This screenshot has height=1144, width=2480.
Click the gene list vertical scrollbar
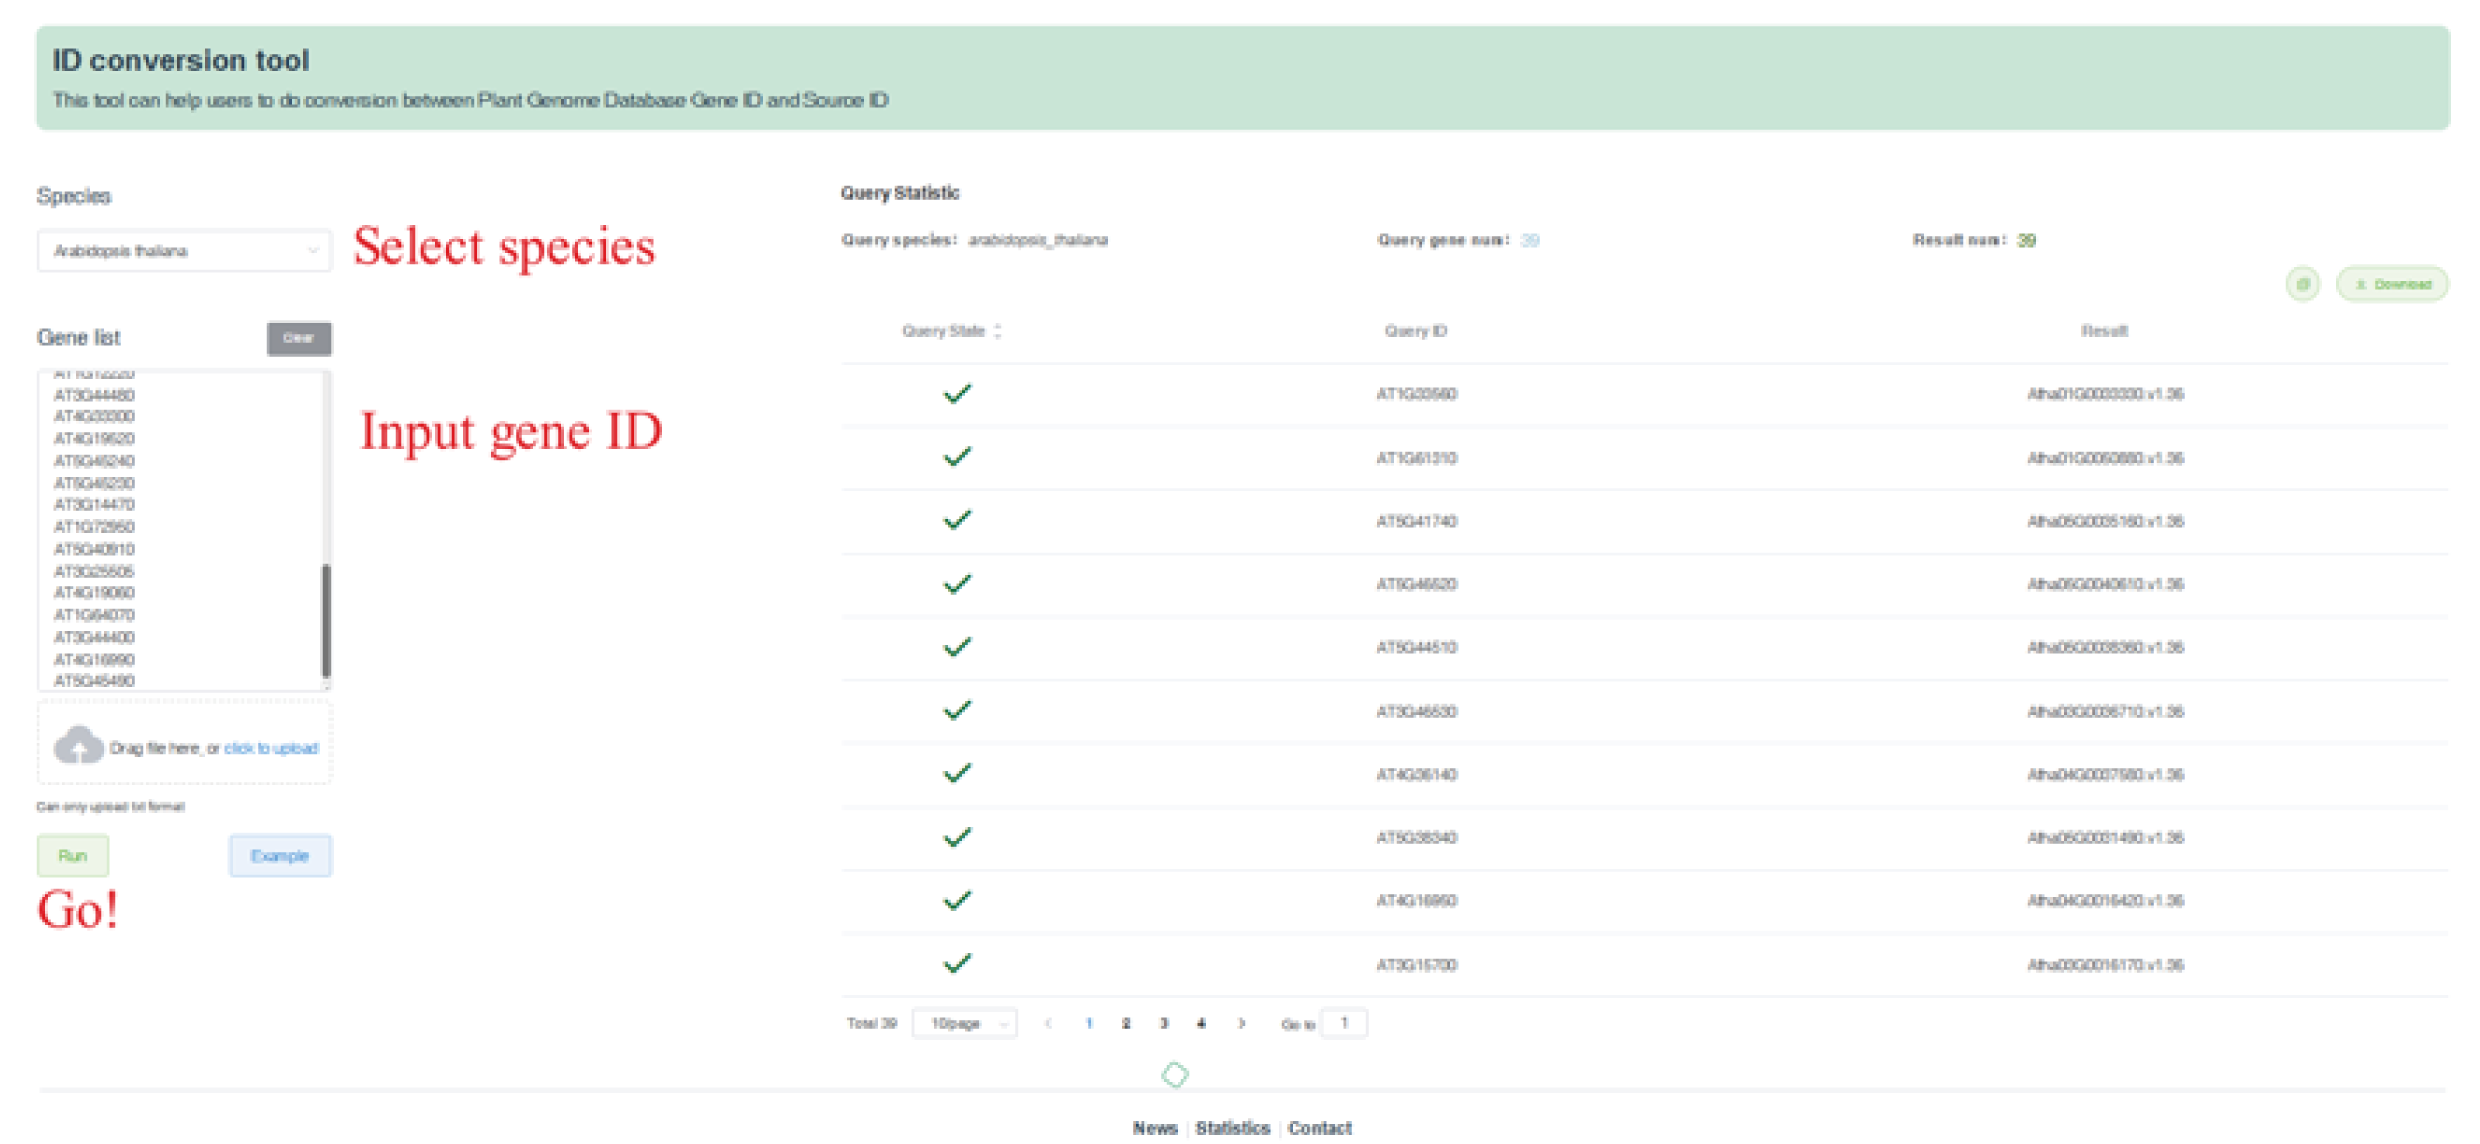point(325,620)
